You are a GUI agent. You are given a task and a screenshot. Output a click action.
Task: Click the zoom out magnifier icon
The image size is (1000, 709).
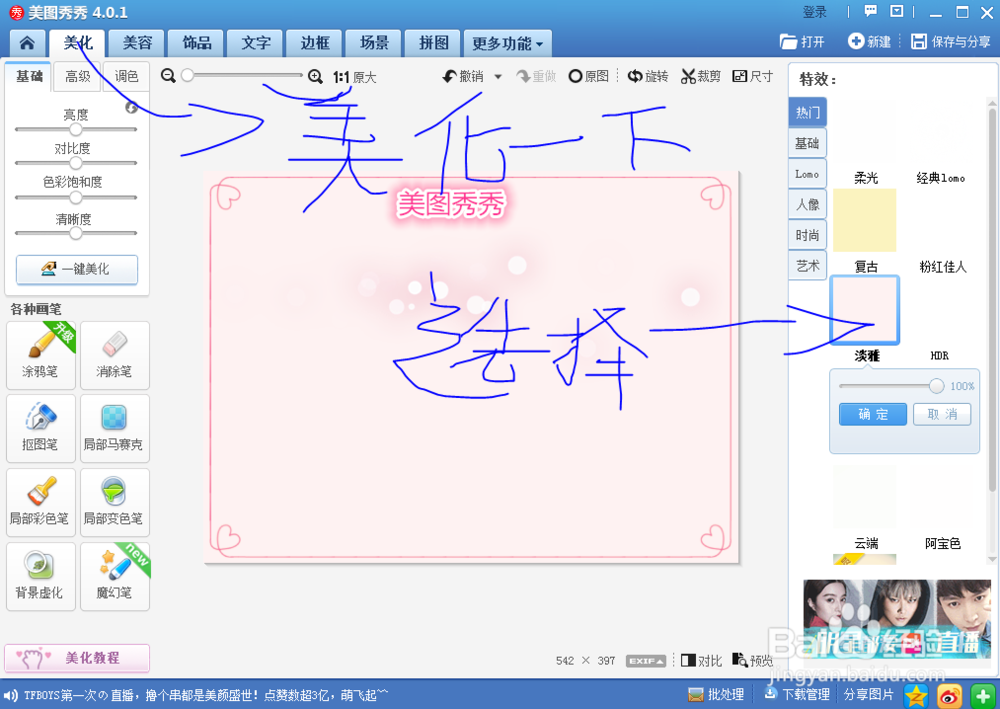[x=168, y=76]
